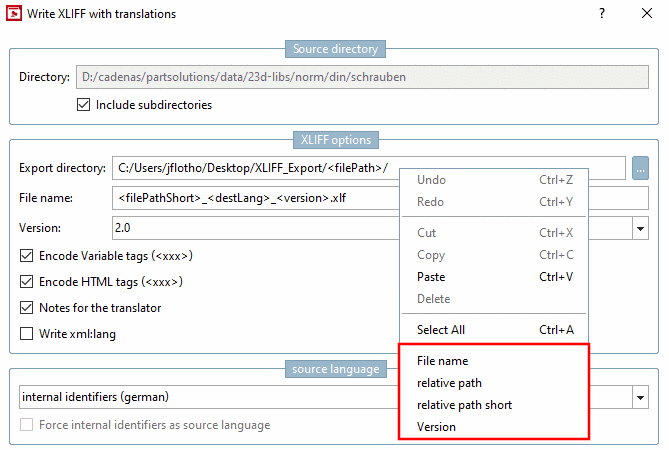Click the help question mark button
This screenshot has height=450, width=669.
[602, 14]
